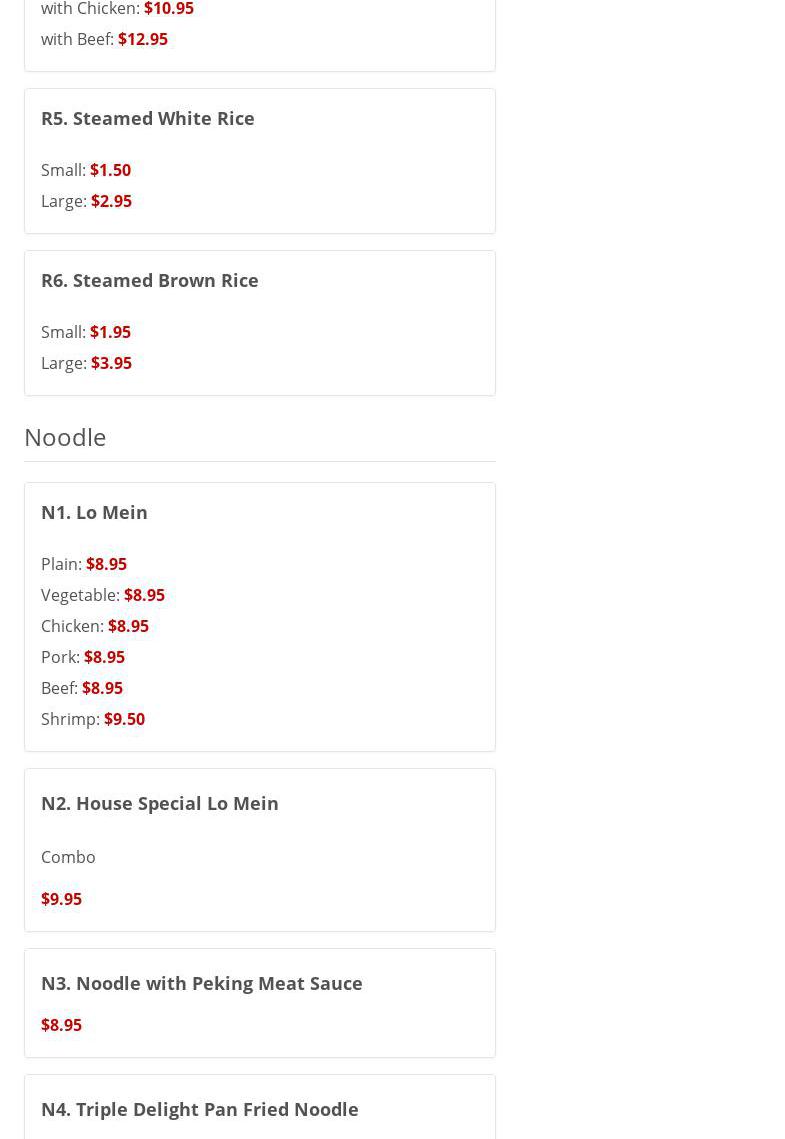Open N3. Noodle with Peking Meat Sauce
The height and width of the screenshot is (1139, 785).
(x=202, y=983)
